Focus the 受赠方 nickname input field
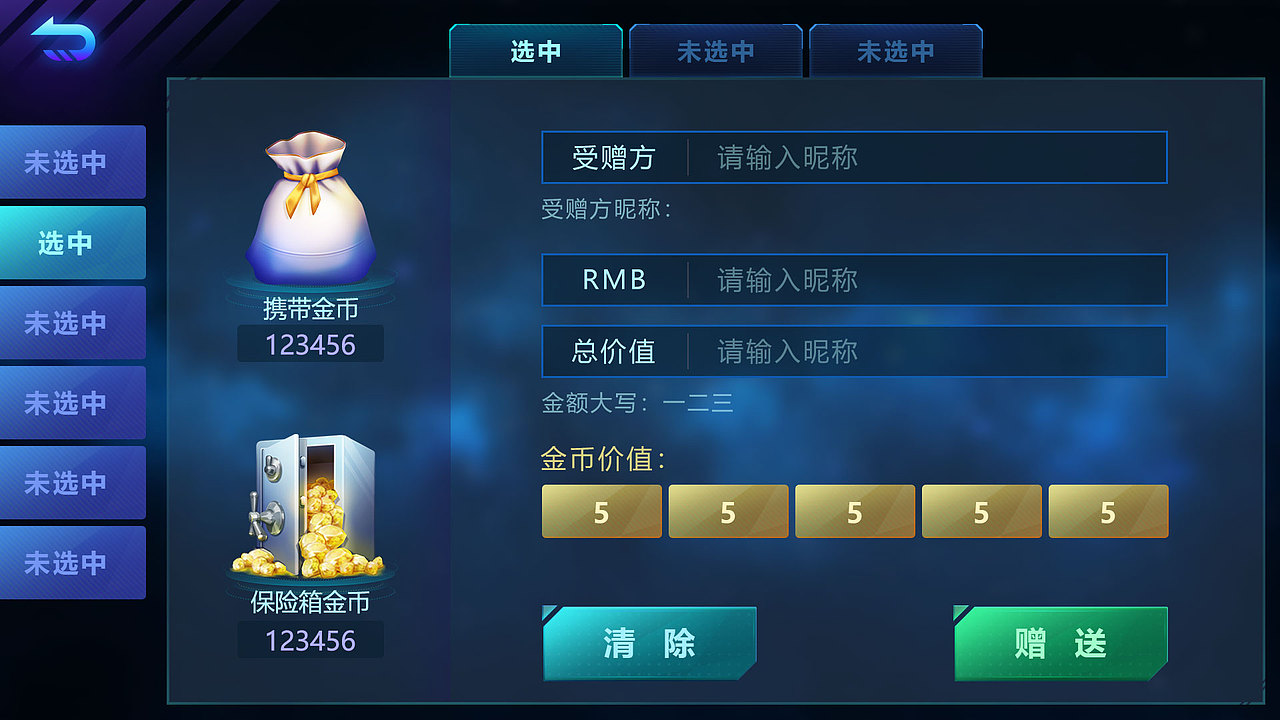Screen dimensions: 1280x720 [854, 157]
